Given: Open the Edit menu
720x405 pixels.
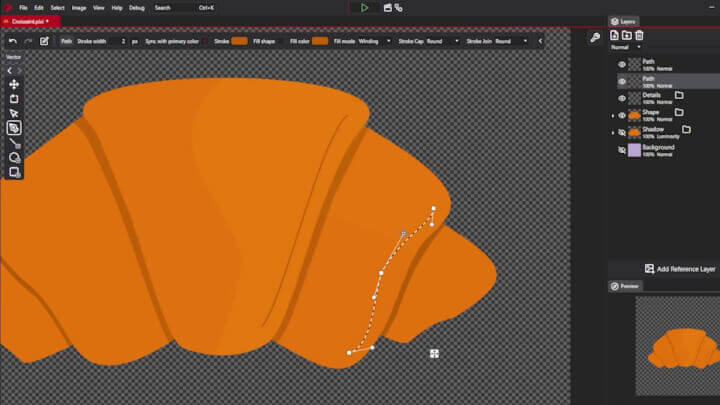Looking at the screenshot, I should click(39, 8).
